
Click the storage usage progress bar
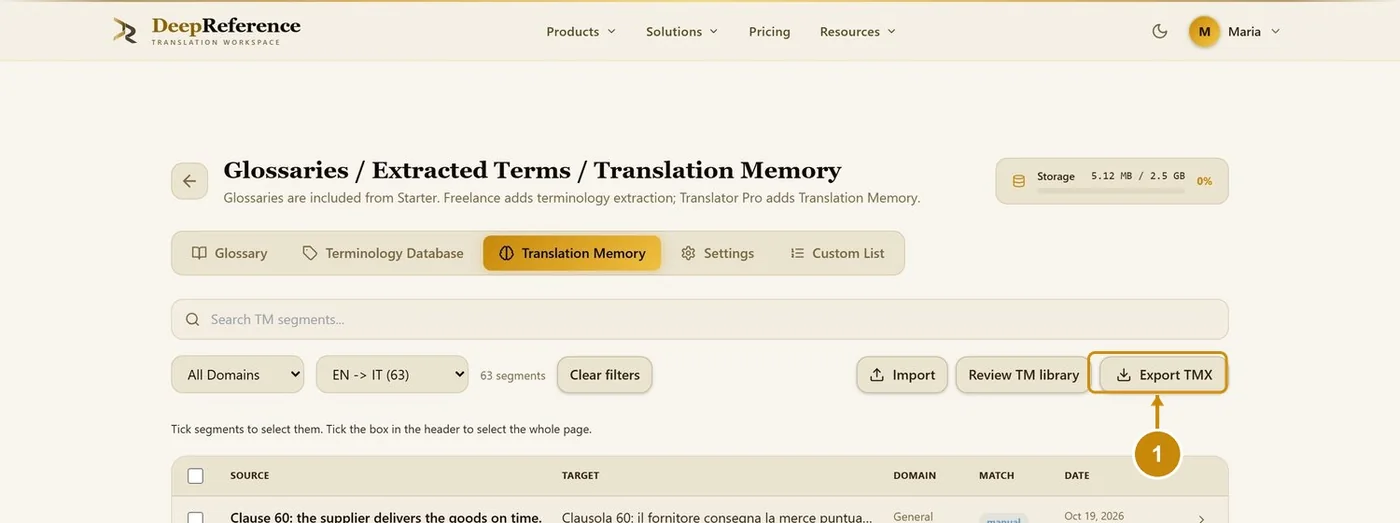tap(1111, 189)
